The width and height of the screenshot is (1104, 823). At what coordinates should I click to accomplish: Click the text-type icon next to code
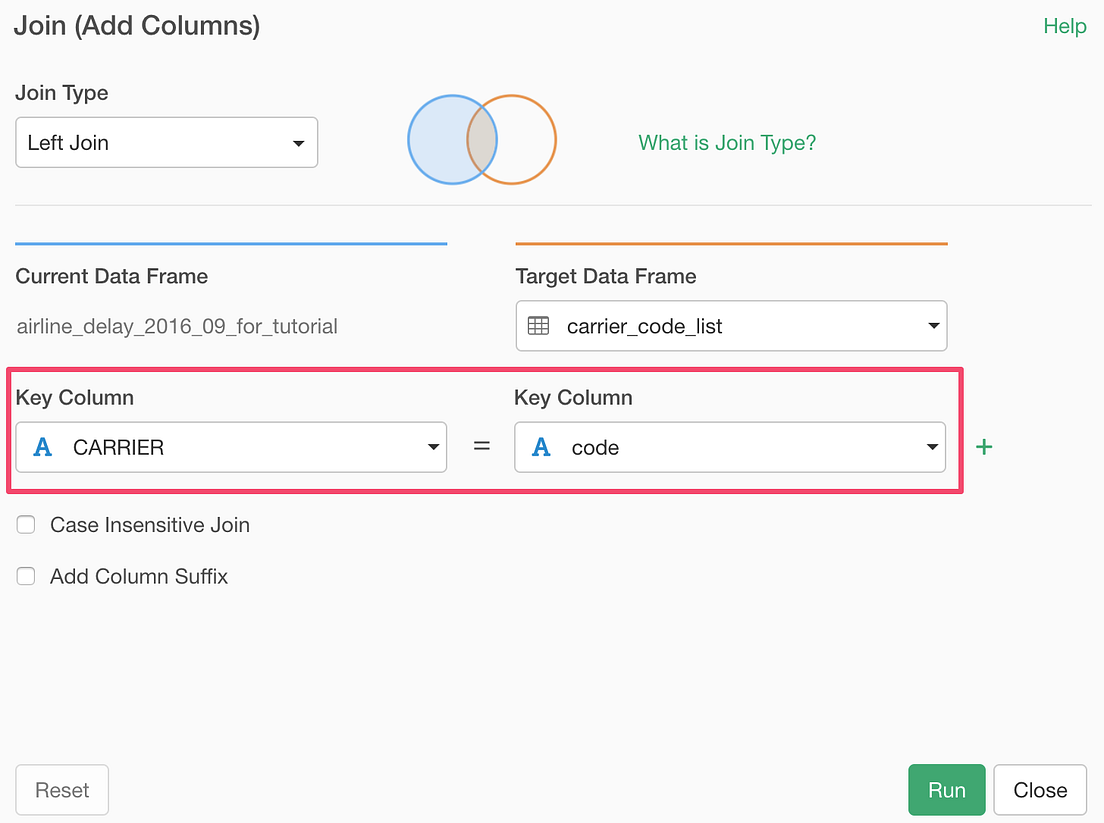[541, 447]
